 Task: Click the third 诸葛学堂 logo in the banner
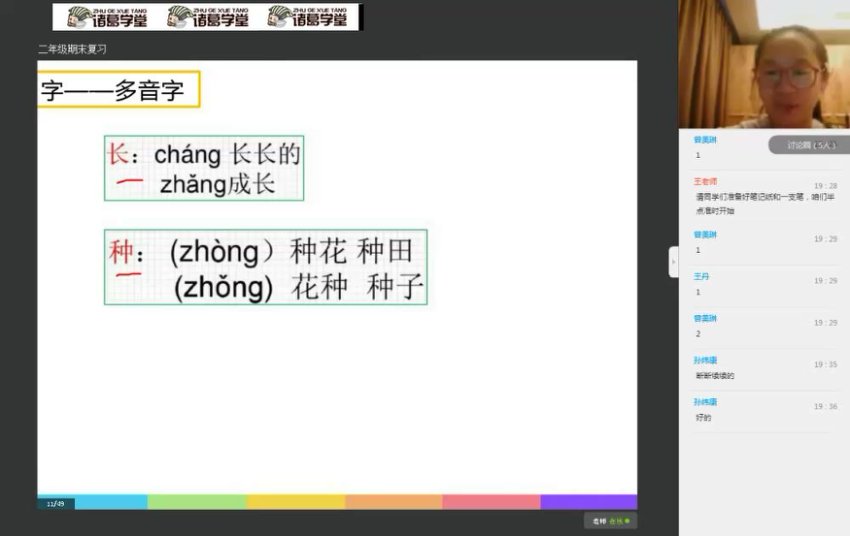tap(308, 17)
